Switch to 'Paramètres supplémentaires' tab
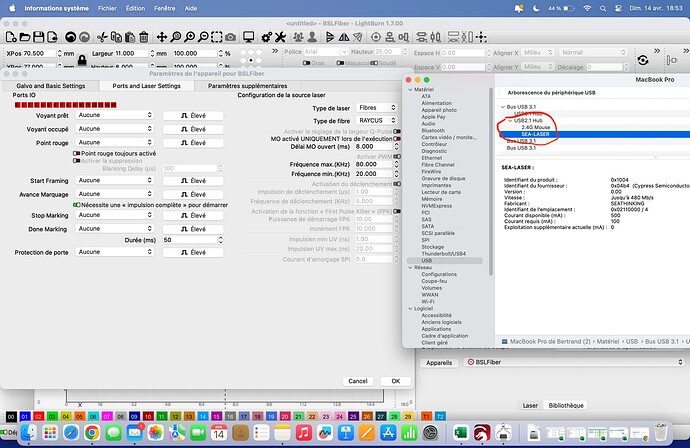690x448 pixels. point(247,86)
